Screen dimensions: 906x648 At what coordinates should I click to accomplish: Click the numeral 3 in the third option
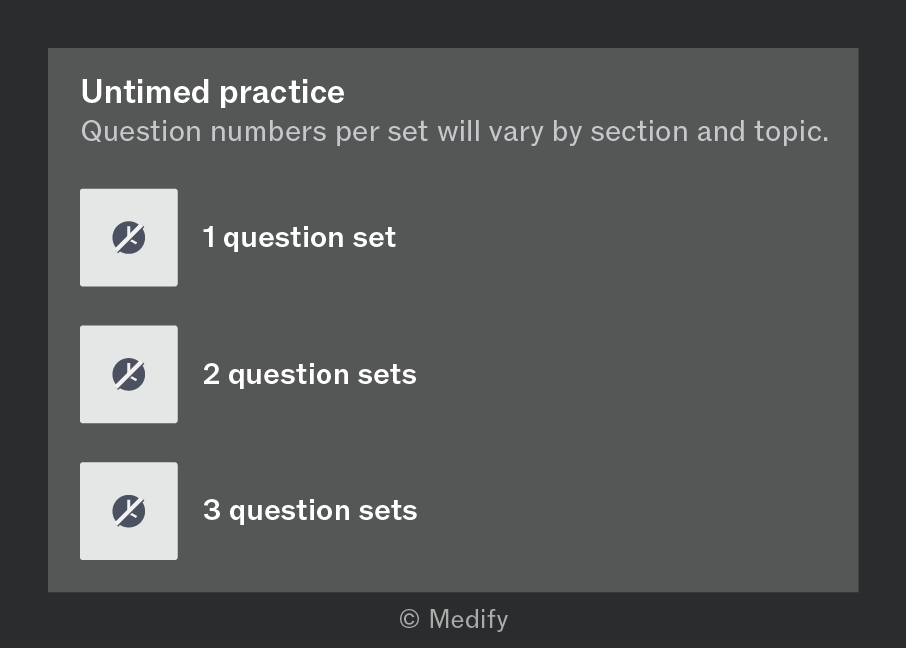(211, 510)
